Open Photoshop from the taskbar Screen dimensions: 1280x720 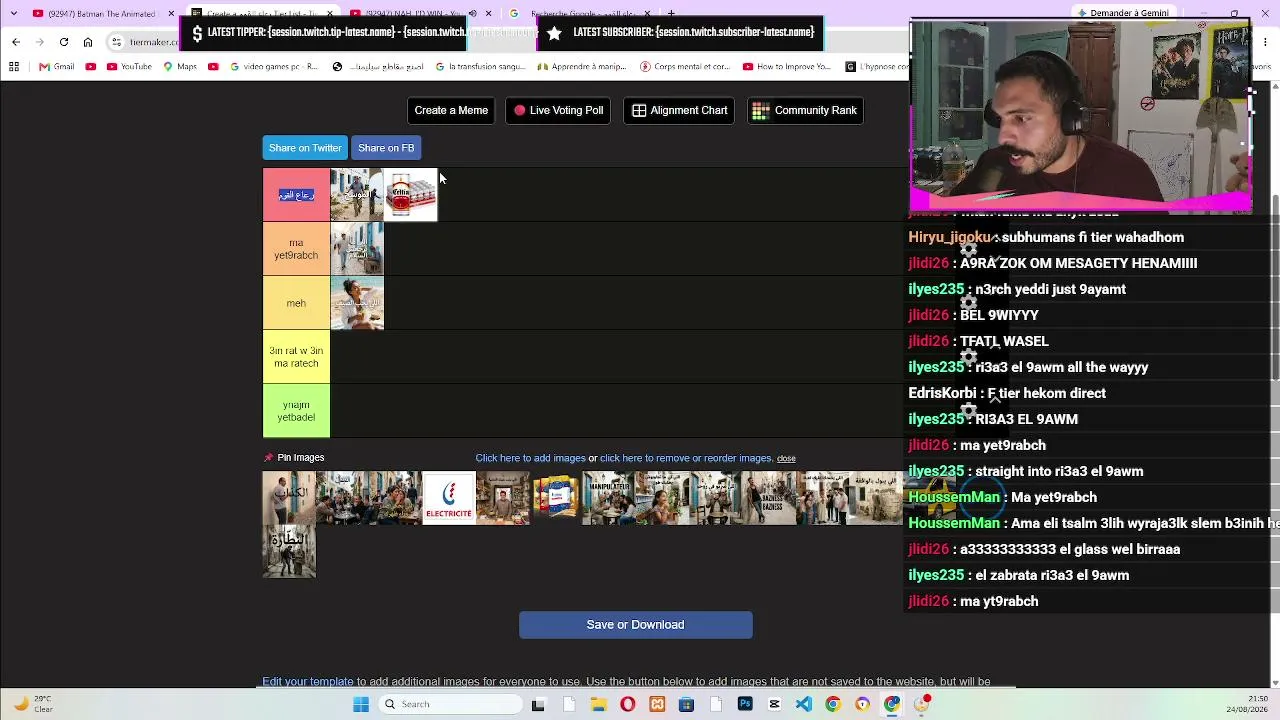click(745, 704)
